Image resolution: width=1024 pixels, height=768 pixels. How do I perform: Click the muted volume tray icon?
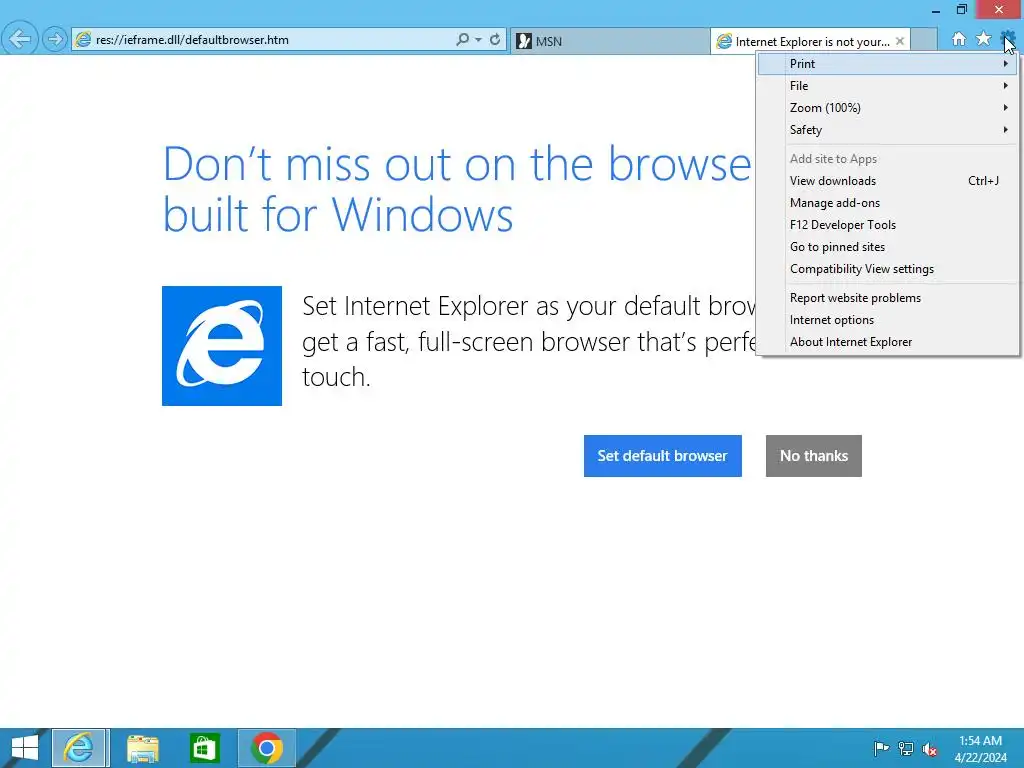pyautogui.click(x=930, y=748)
